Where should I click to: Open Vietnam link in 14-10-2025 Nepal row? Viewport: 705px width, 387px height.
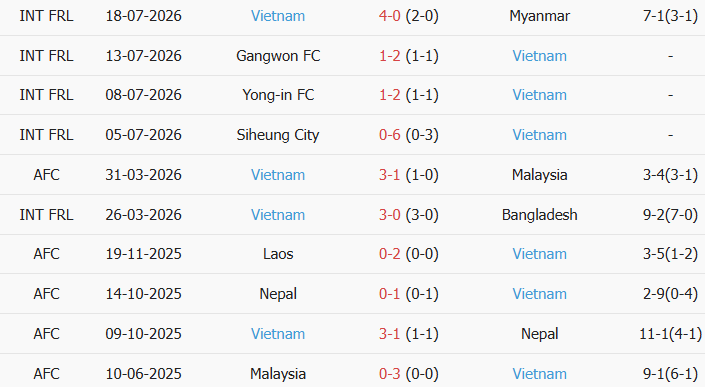click(x=540, y=294)
